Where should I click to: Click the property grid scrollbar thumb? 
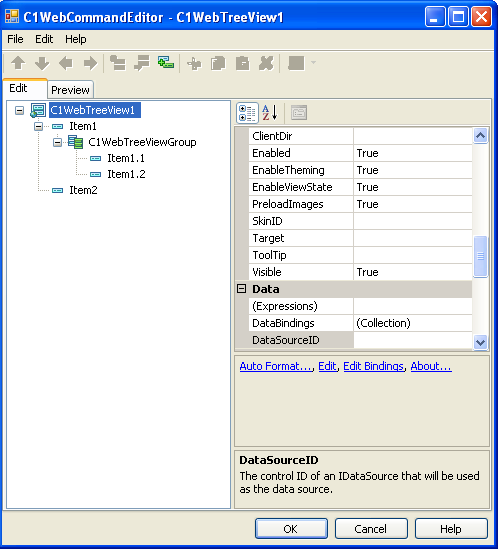(x=480, y=257)
